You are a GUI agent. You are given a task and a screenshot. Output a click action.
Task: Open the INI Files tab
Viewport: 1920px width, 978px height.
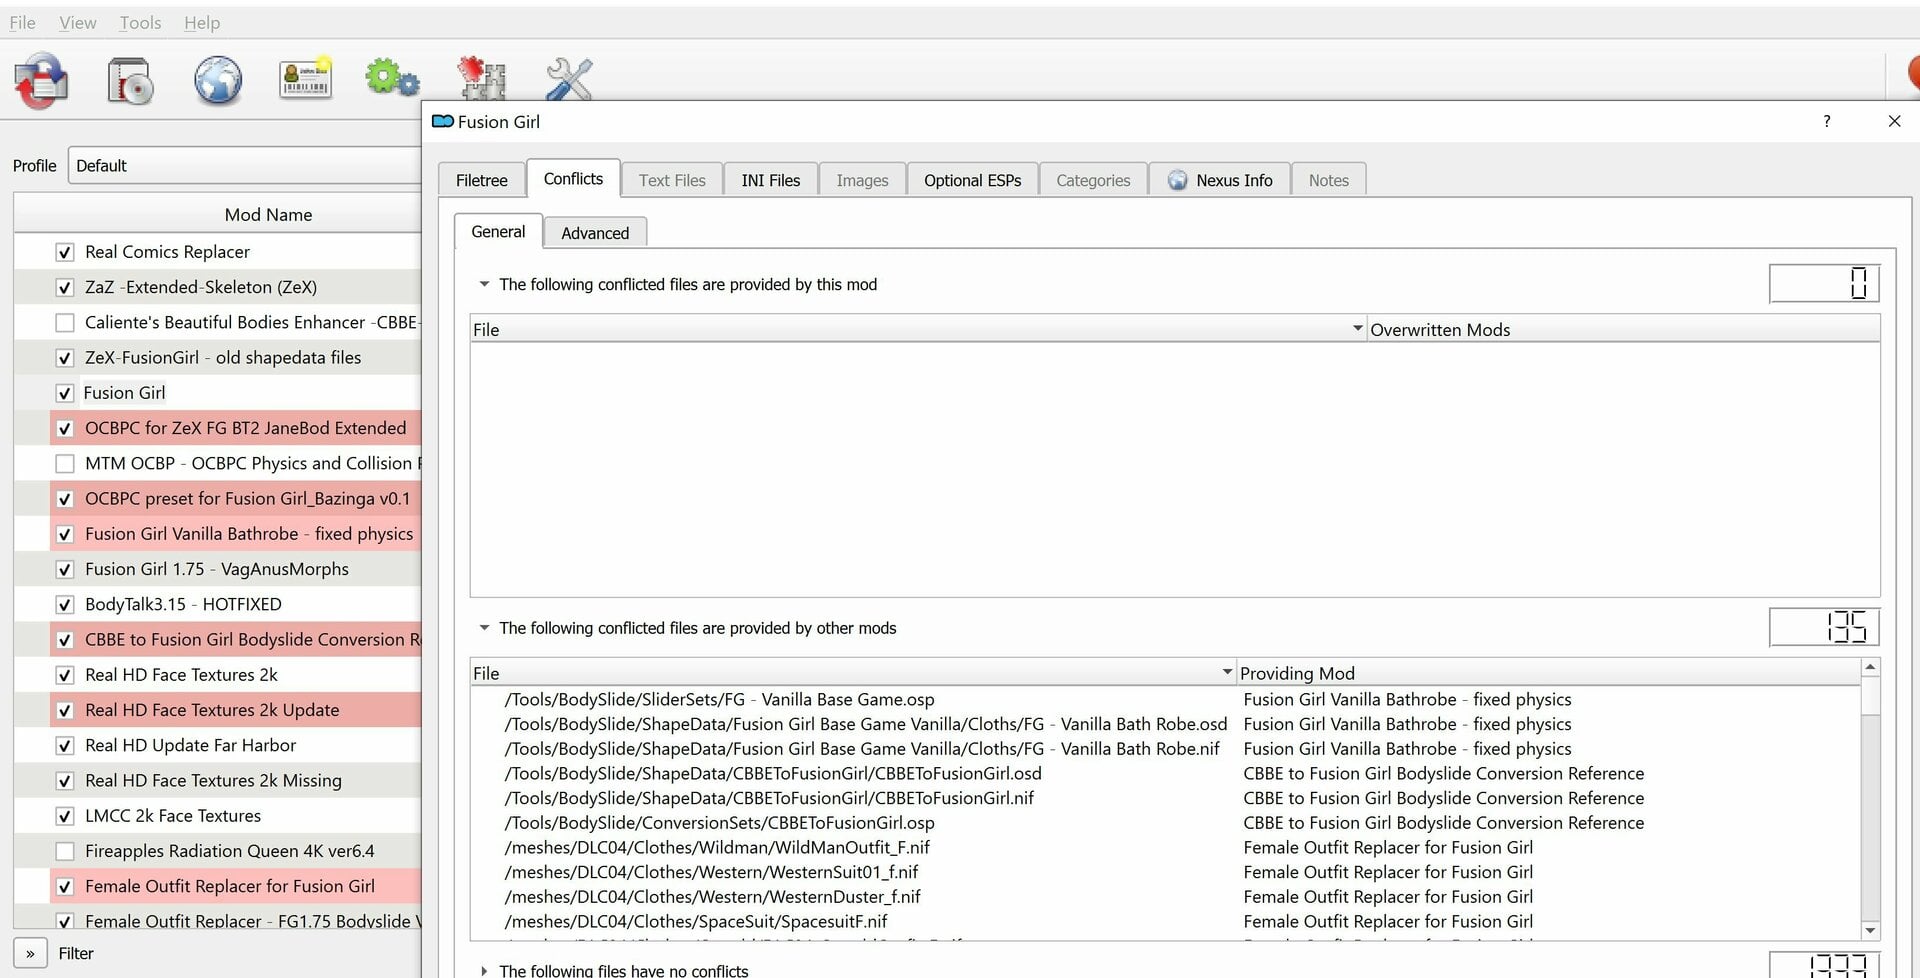coord(771,180)
